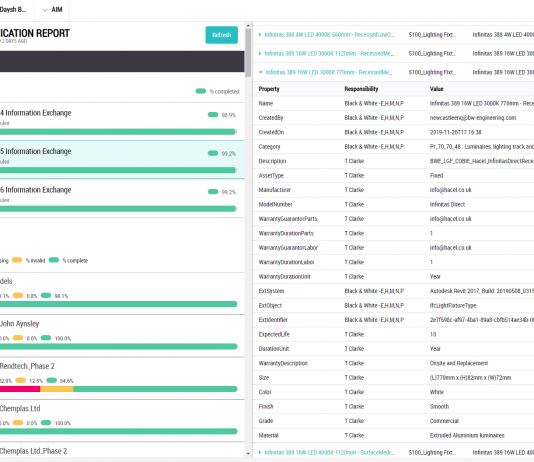Click ModelNumber value Infinitas Direct
Screen dimensions: 534x462
(x=447, y=205)
